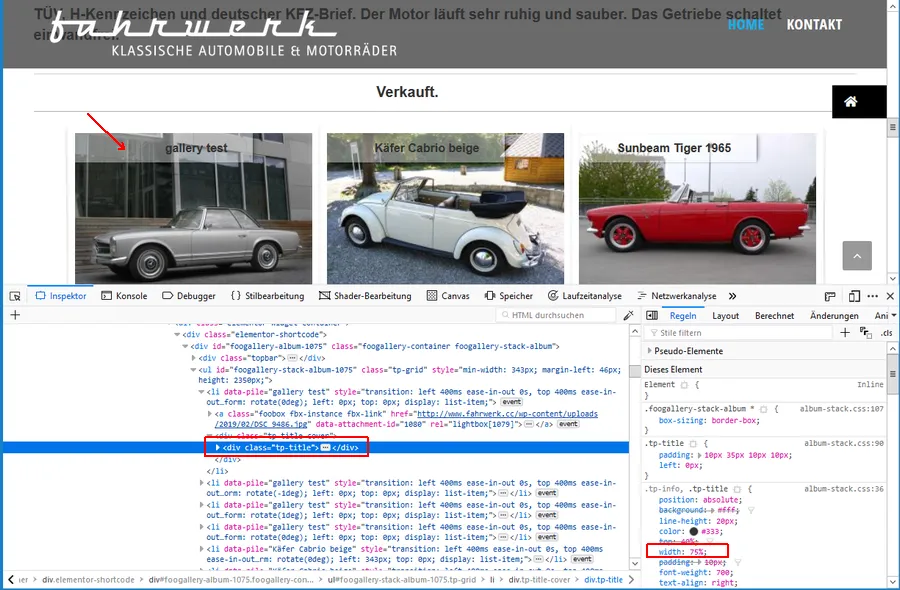
Task: Go to the HOME link in site header
Action: pyautogui.click(x=746, y=25)
